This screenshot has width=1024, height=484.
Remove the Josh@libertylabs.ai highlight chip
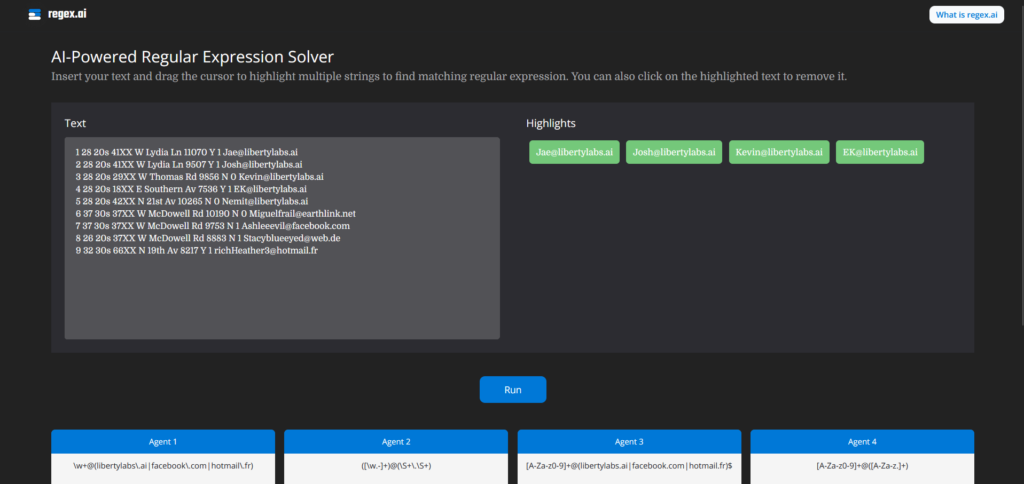click(675, 152)
